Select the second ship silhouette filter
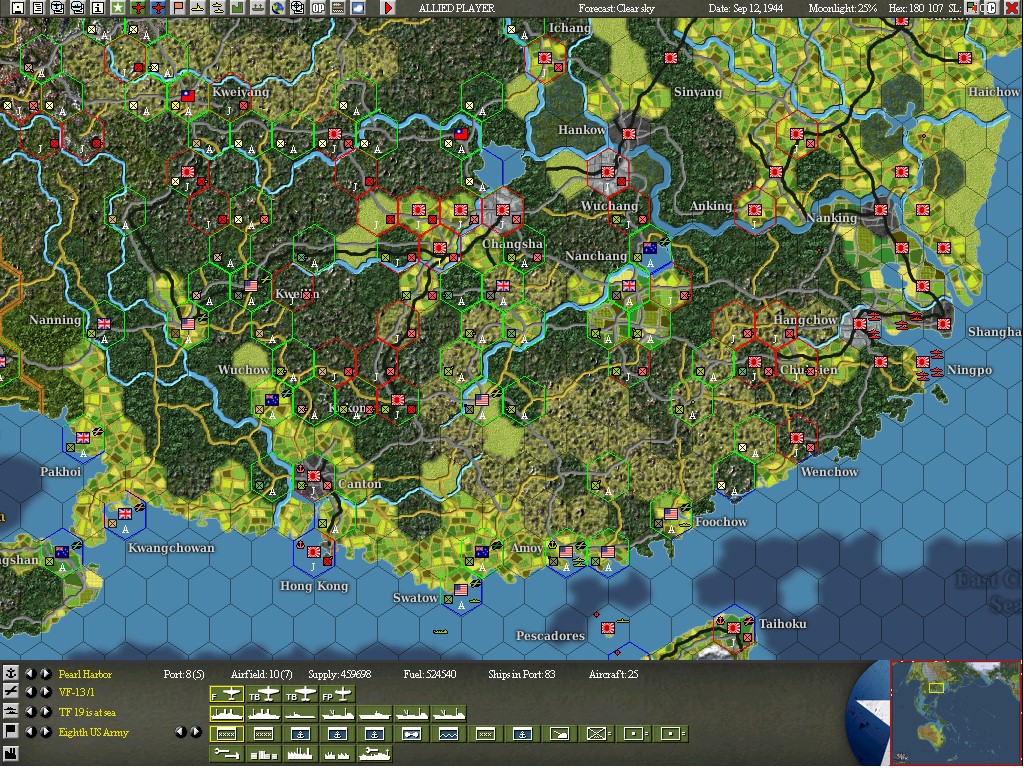1024x768 pixels. coord(263,714)
